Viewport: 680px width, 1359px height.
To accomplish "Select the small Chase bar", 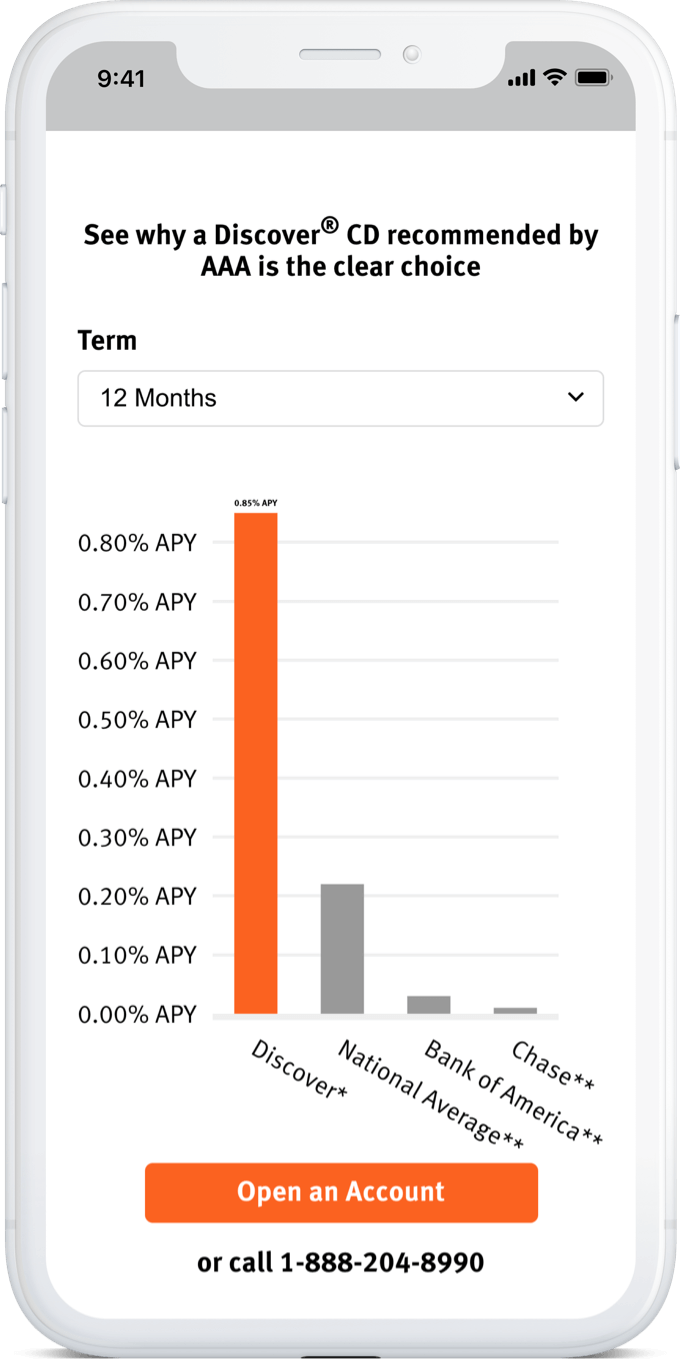I will (515, 1010).
